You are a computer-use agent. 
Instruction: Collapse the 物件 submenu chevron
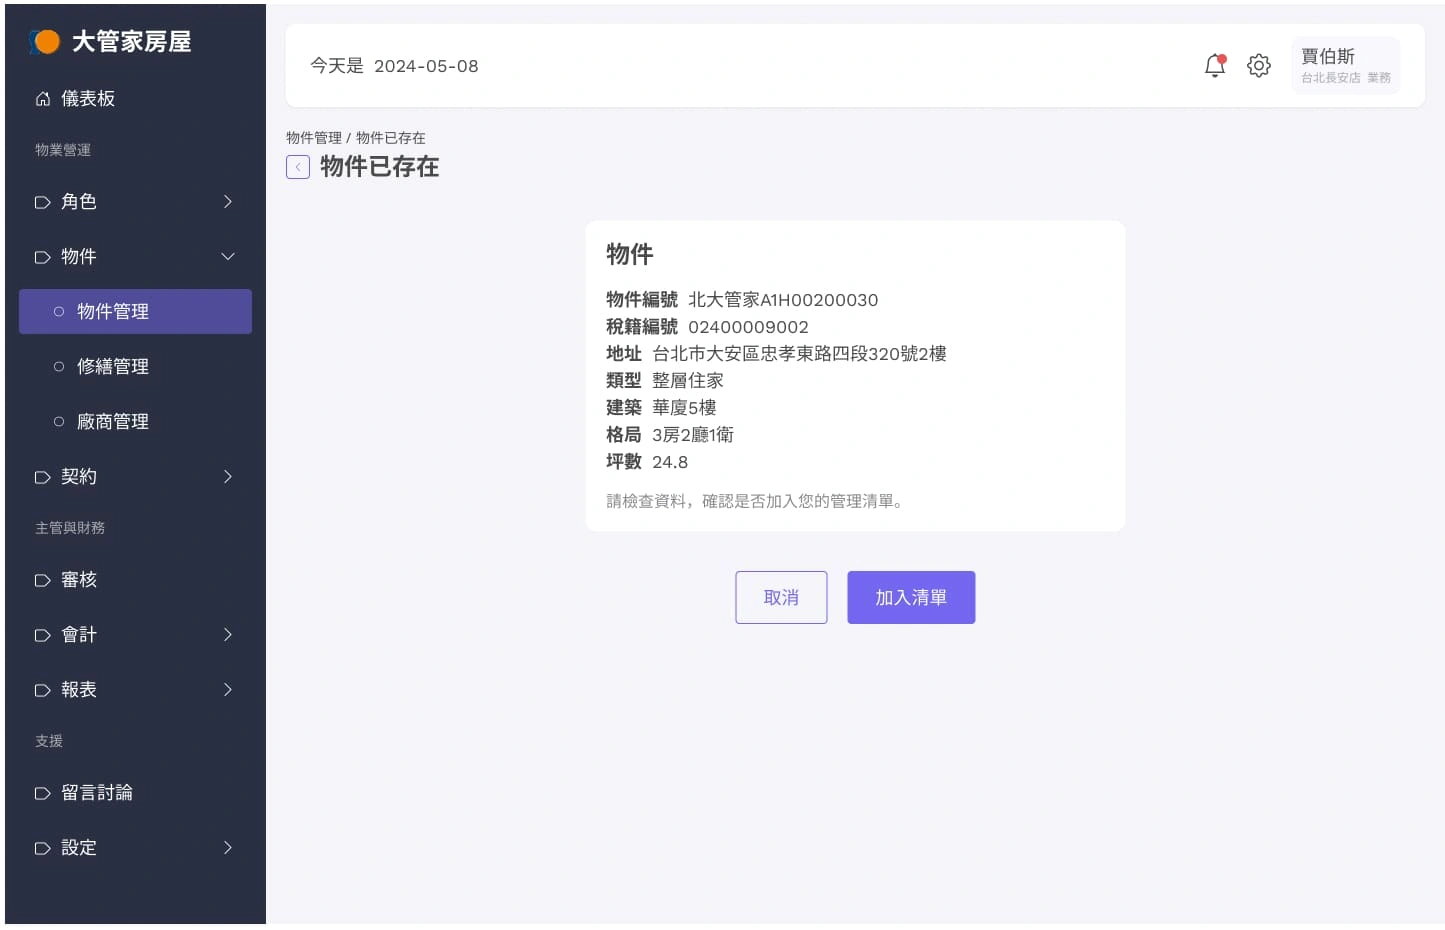pyautogui.click(x=228, y=256)
